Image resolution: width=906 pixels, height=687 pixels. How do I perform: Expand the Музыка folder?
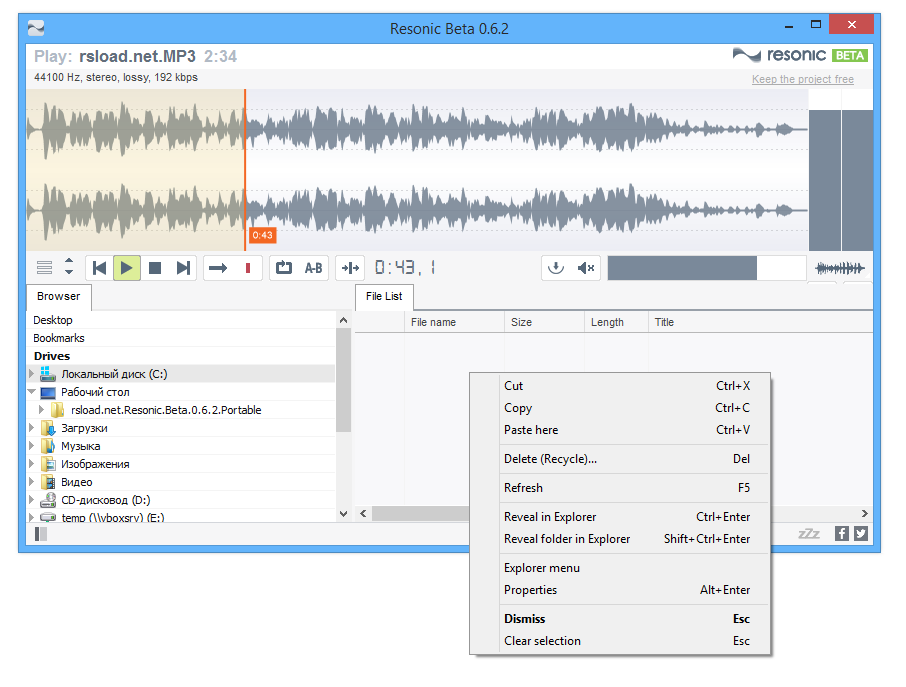click(x=32, y=446)
